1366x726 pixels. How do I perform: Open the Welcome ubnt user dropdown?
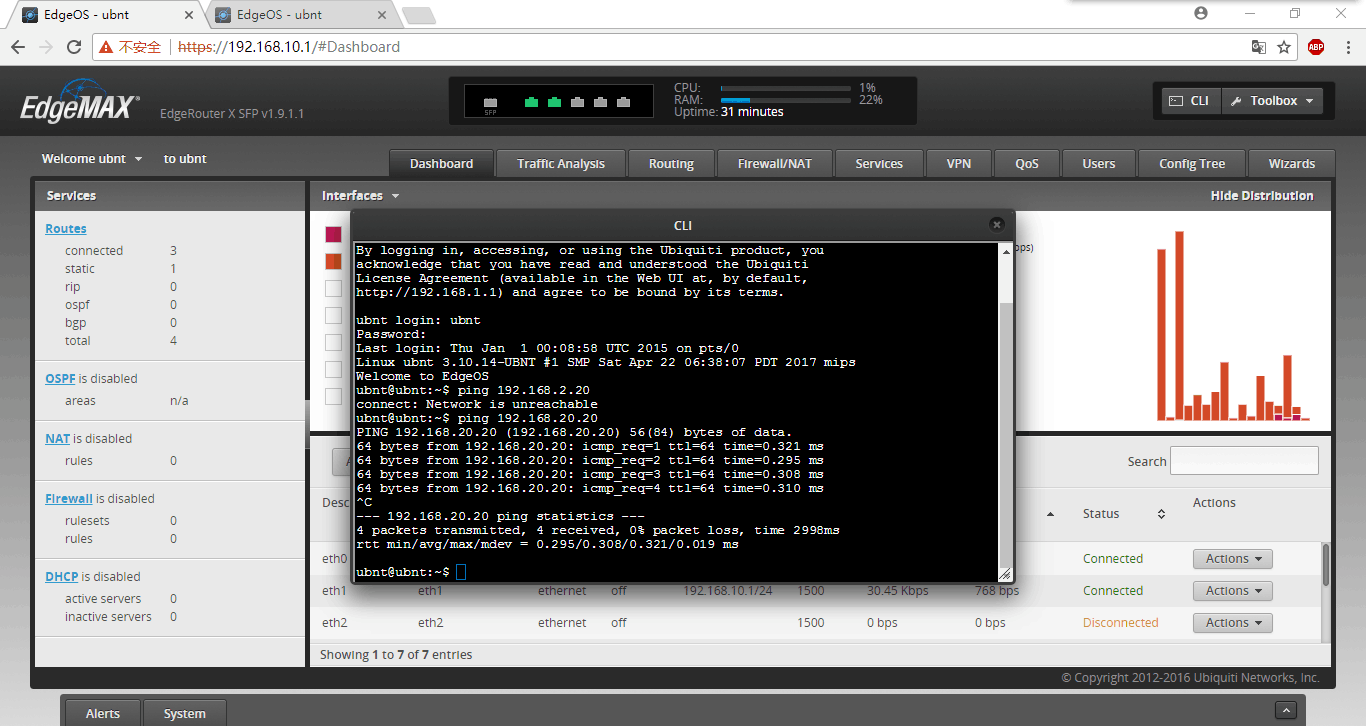coord(92,159)
